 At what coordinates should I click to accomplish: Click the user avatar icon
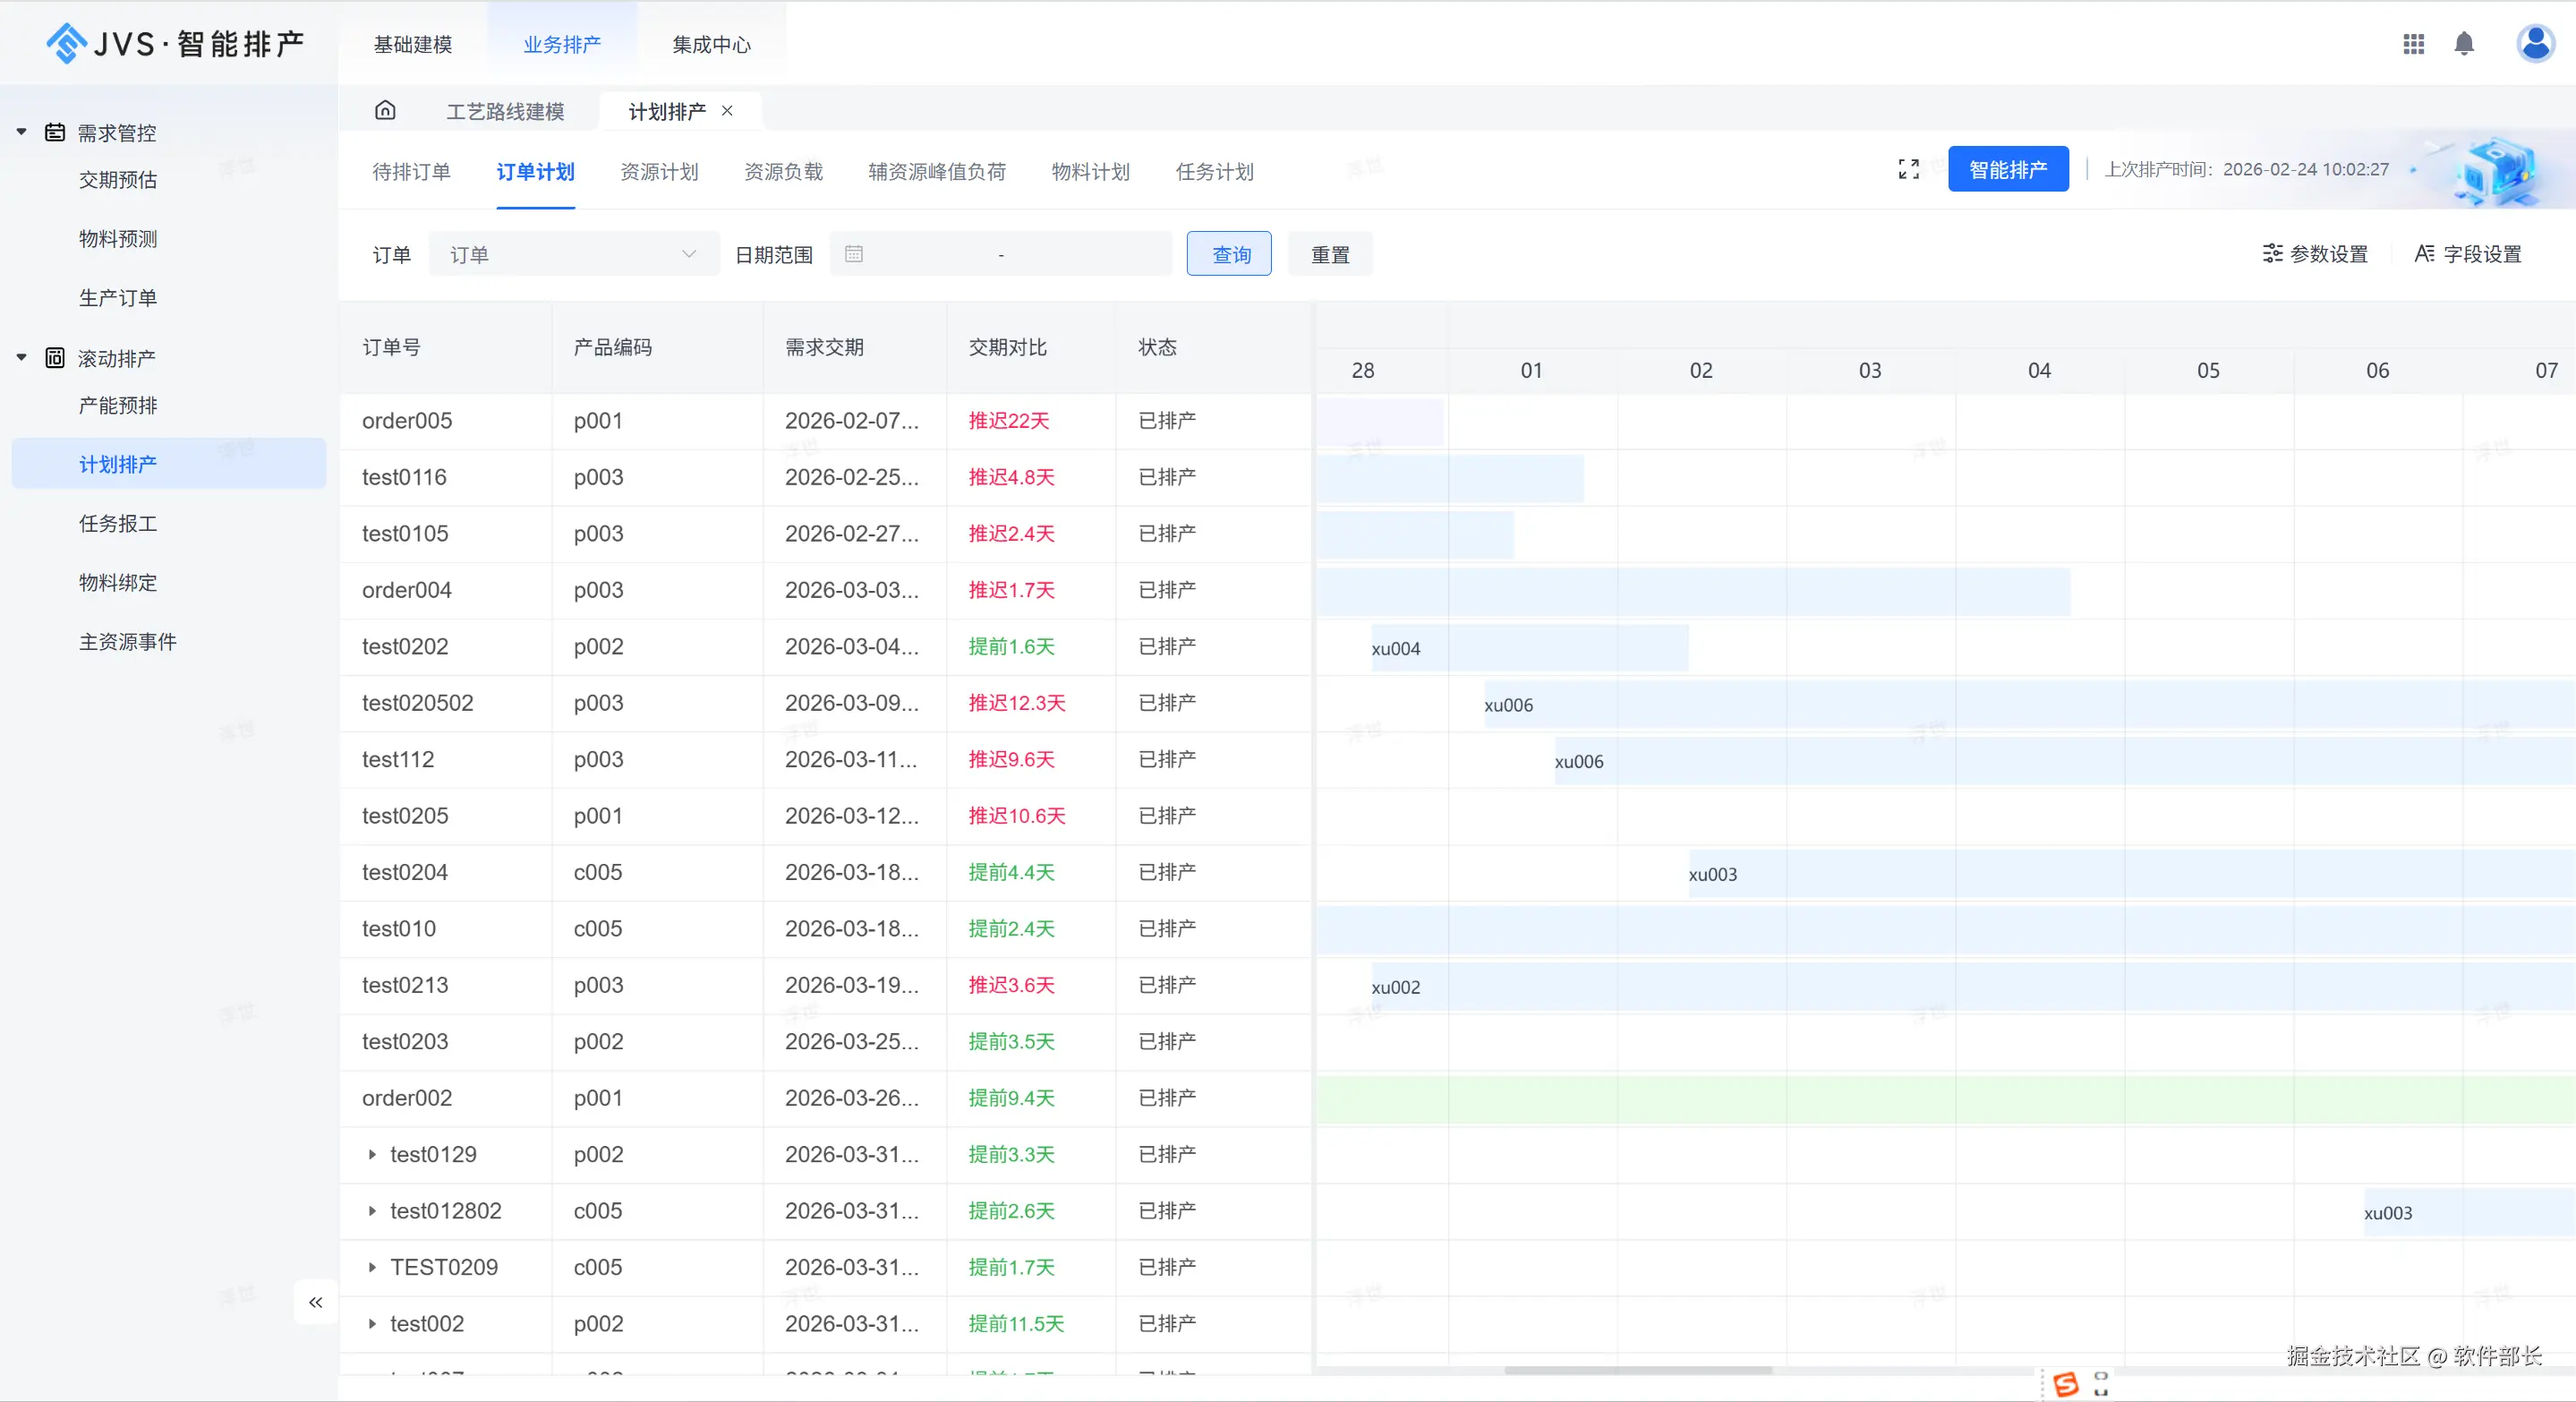point(2535,44)
